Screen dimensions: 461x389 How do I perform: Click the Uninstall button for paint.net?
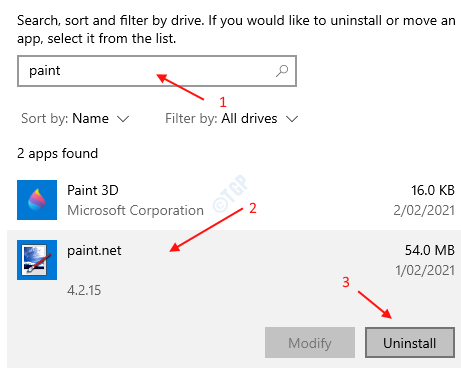click(410, 343)
